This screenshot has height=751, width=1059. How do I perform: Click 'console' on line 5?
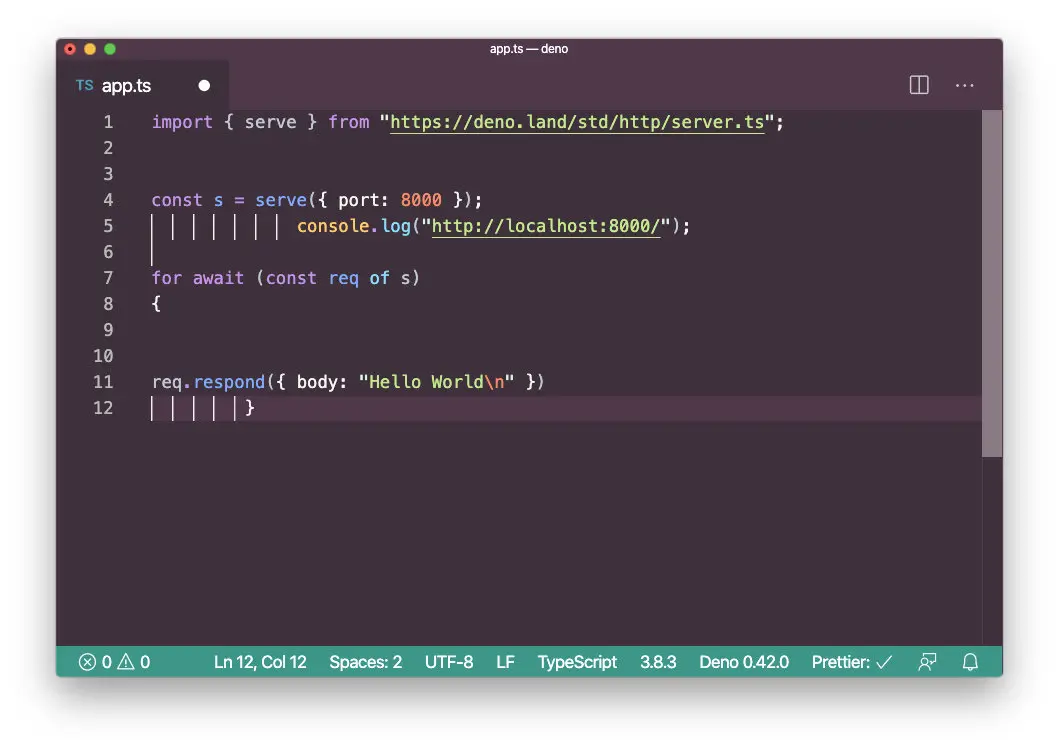(333, 226)
